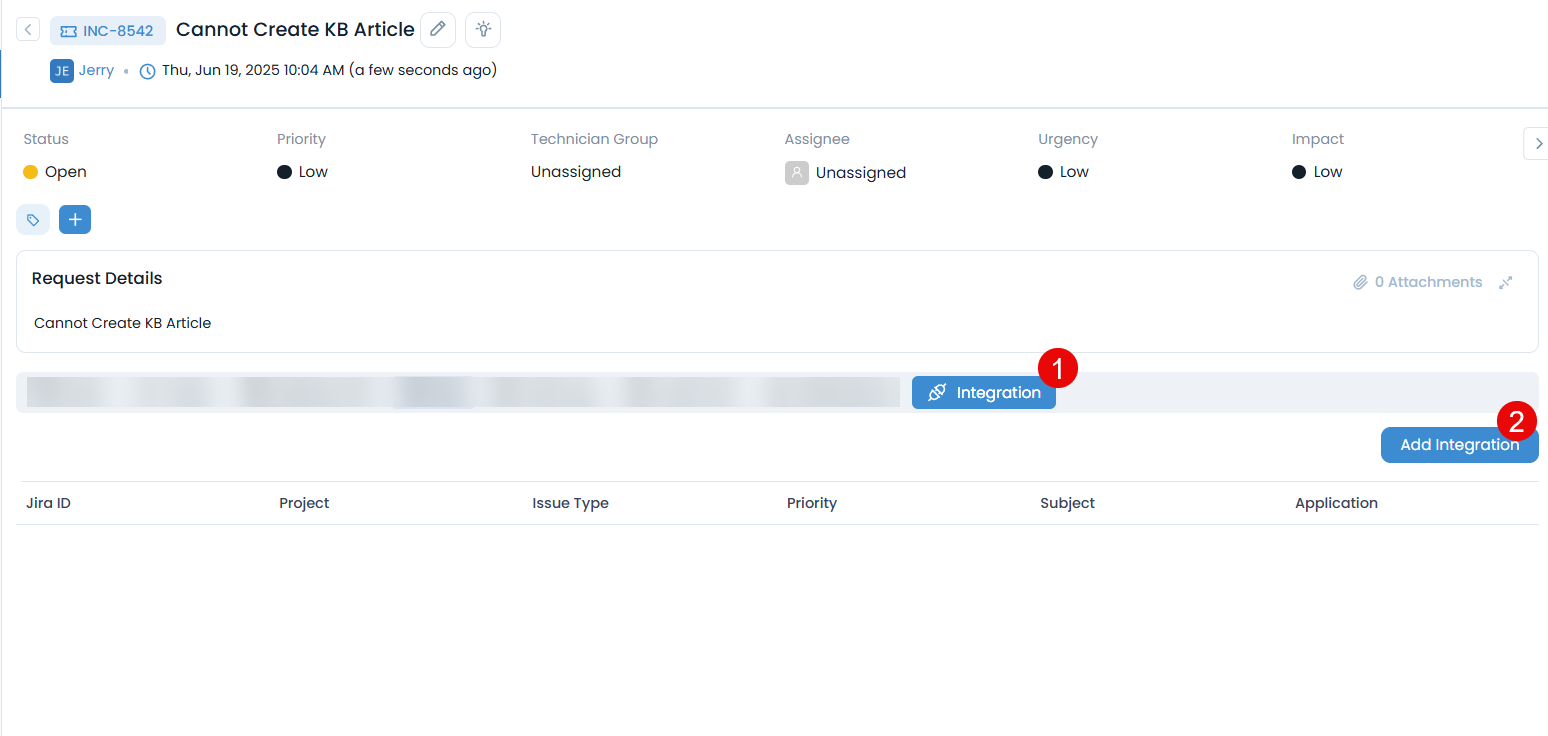This screenshot has height=736, width=1548.
Task: Click the Add Integration button
Action: coord(1459,444)
